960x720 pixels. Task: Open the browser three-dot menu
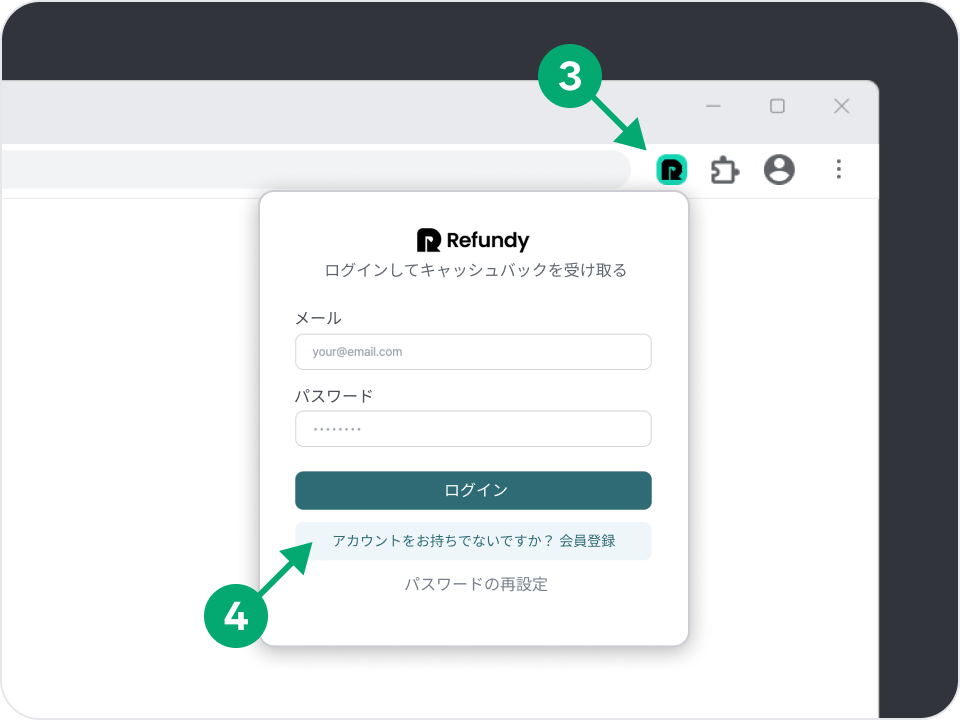[838, 169]
